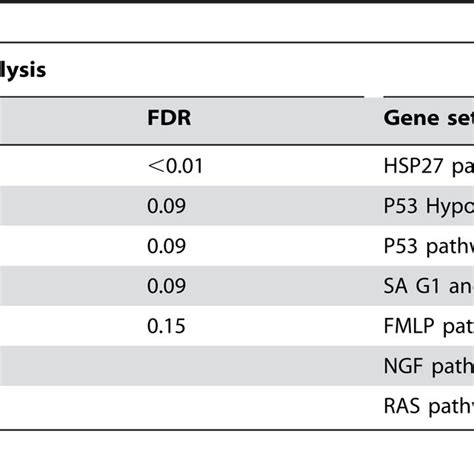Select the <0.01 FDR value
The height and width of the screenshot is (474, 474).
tap(175, 166)
